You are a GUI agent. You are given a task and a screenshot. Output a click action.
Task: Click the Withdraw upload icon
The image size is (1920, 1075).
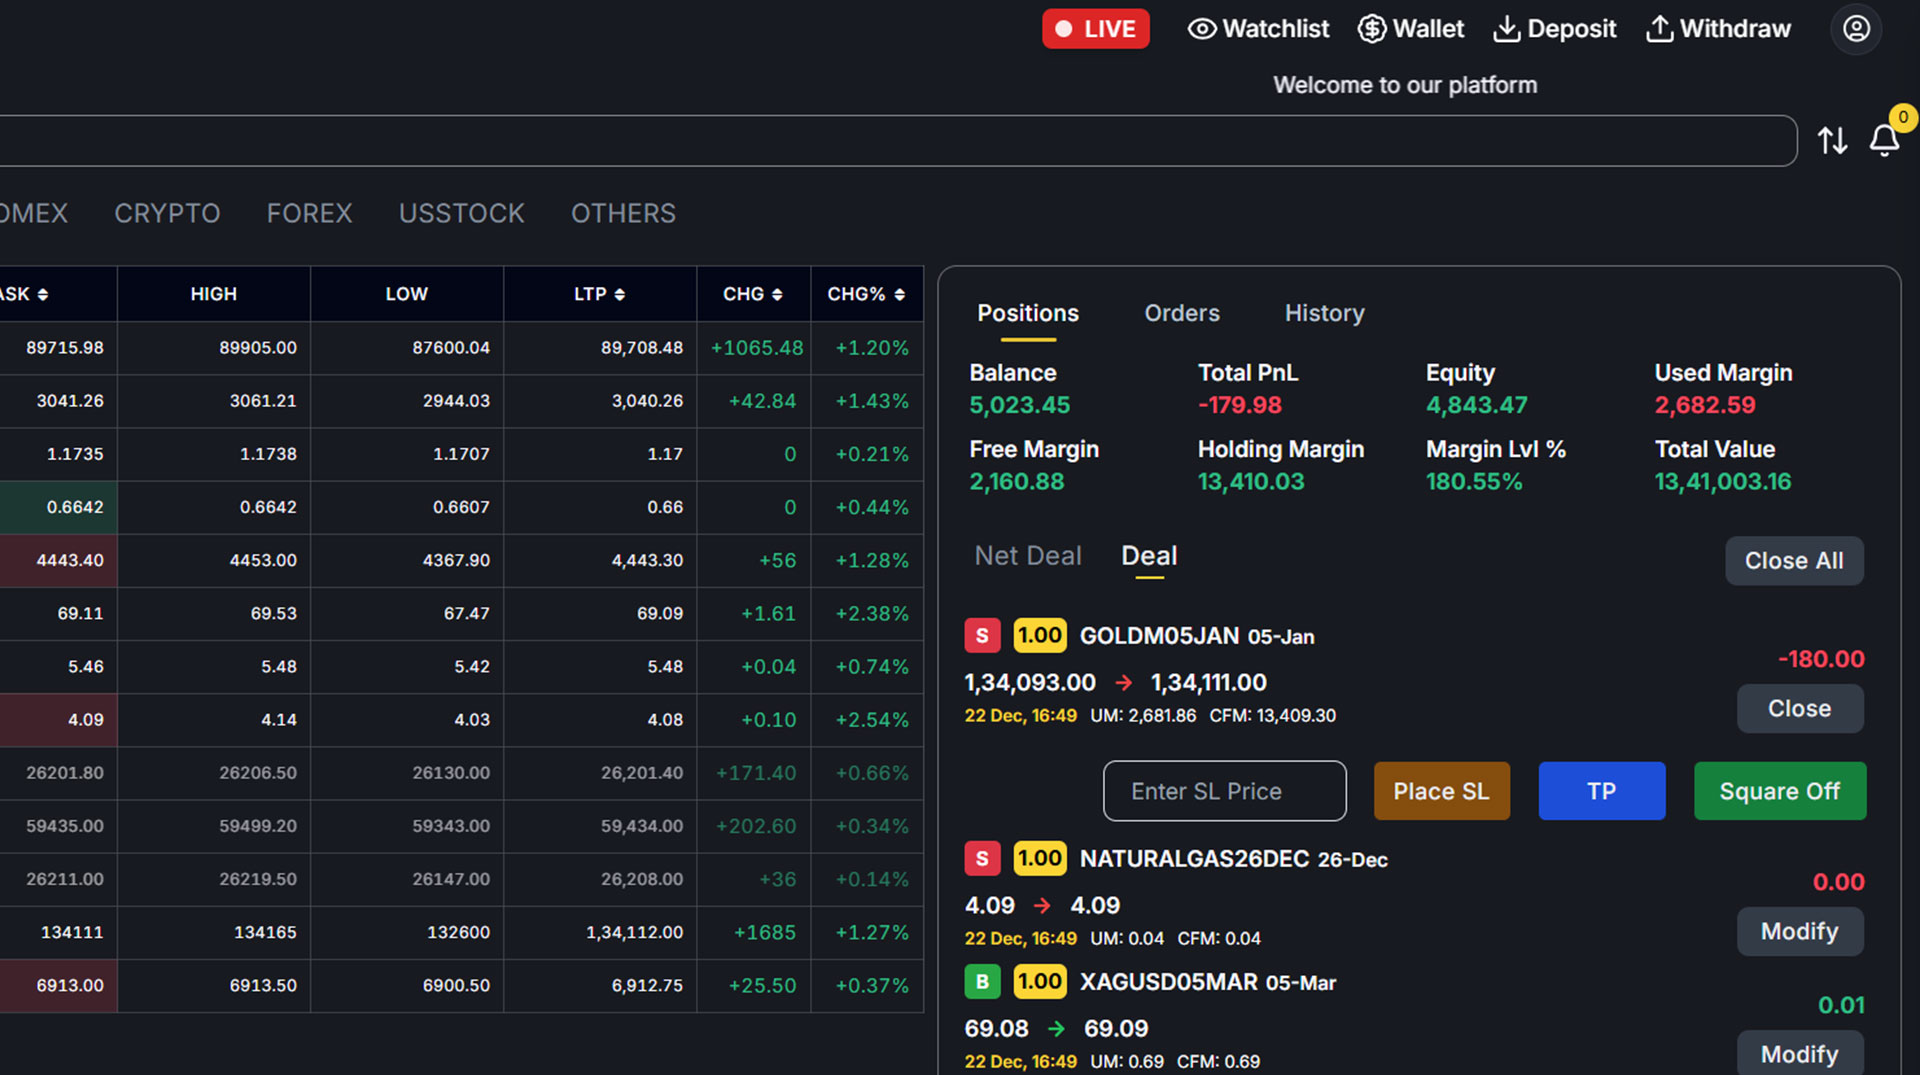point(1659,29)
